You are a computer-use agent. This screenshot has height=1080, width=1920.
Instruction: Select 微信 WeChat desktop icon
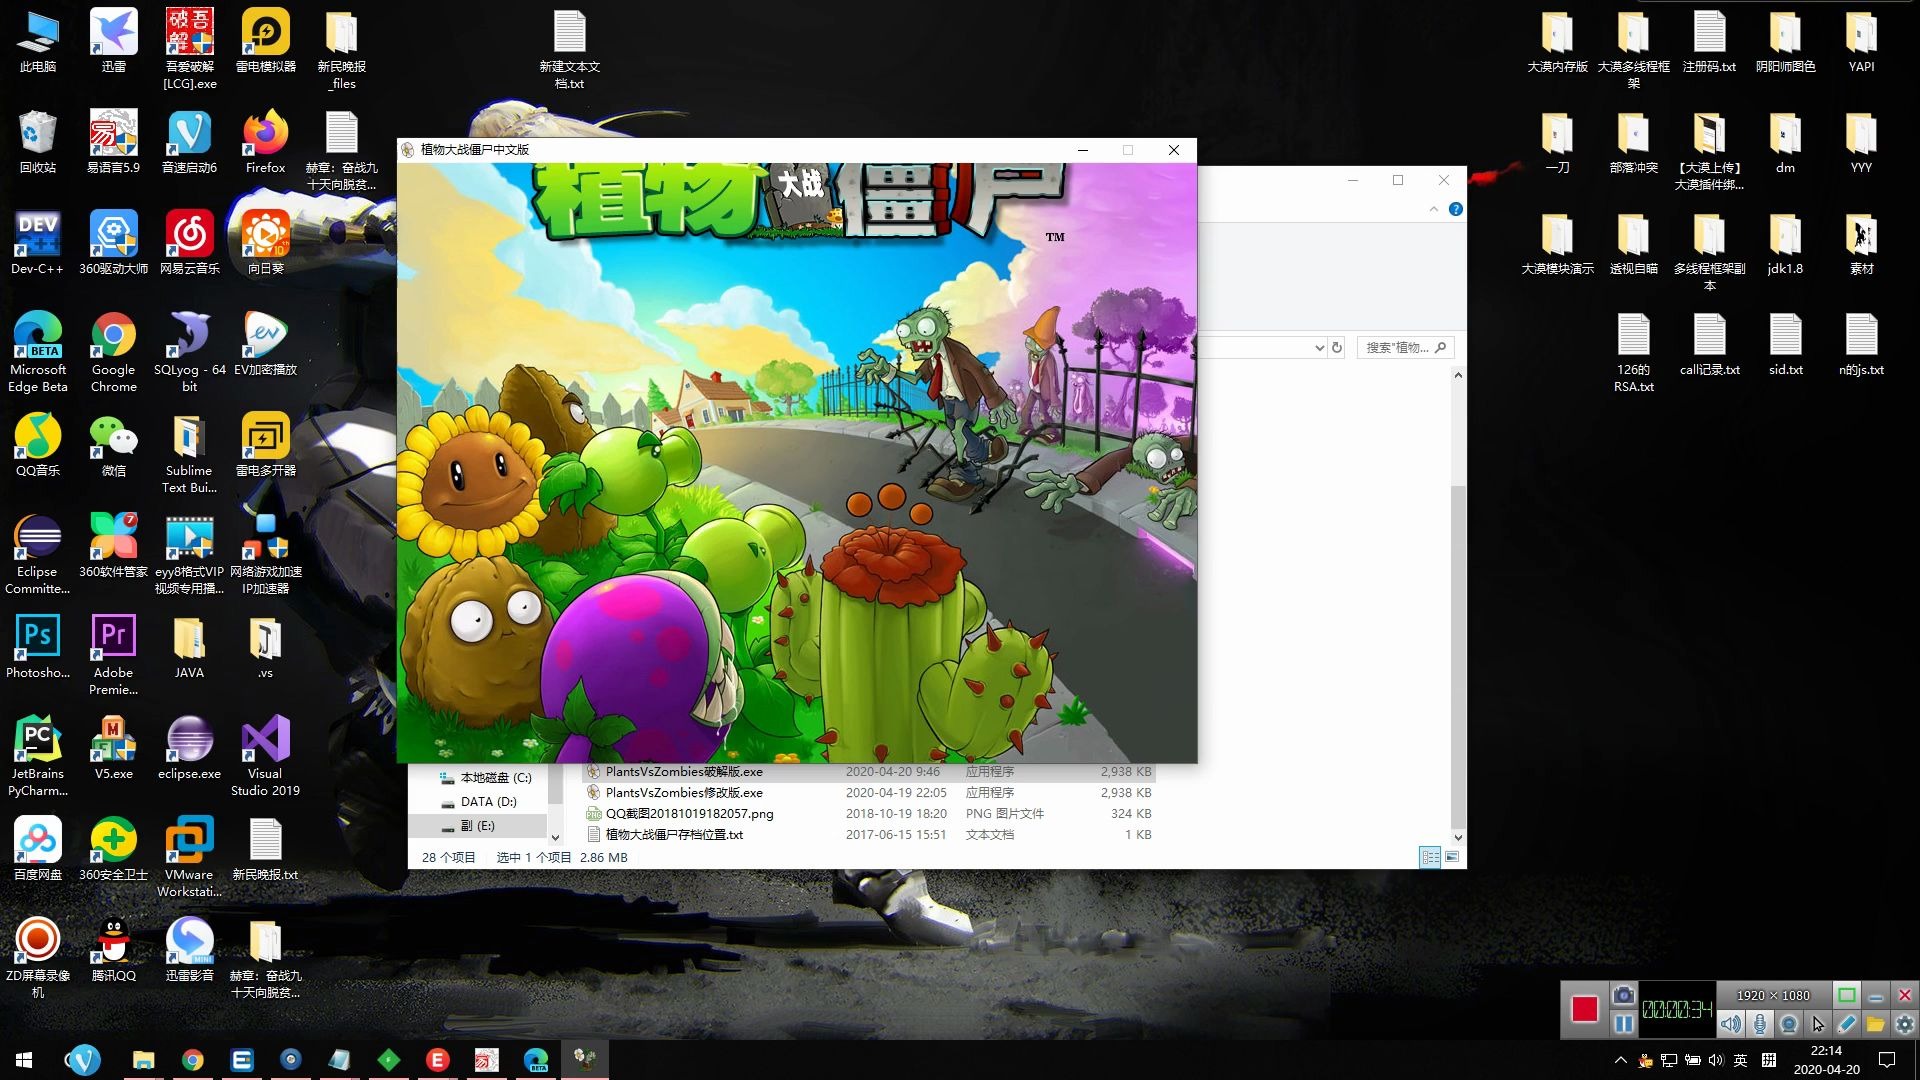tap(114, 445)
